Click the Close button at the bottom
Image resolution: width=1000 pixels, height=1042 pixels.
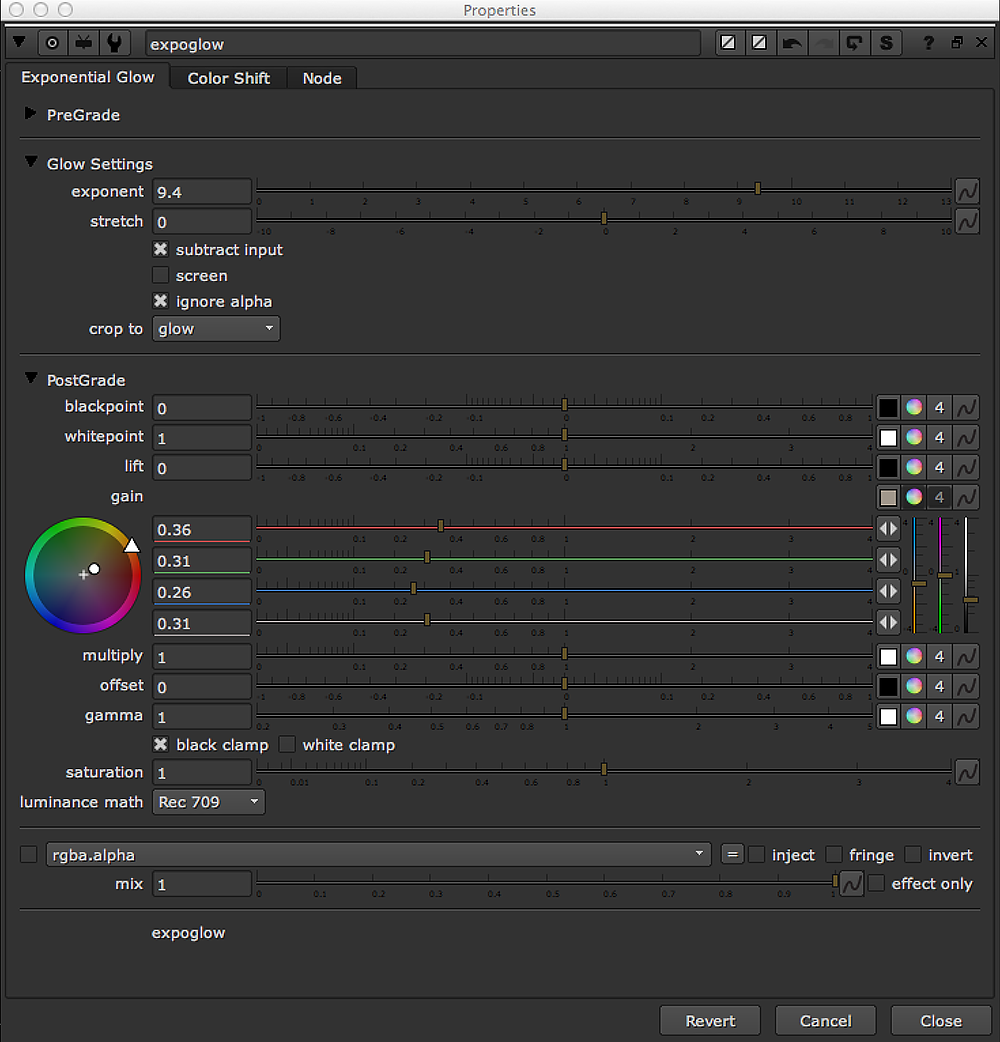pyautogui.click(x=941, y=1021)
